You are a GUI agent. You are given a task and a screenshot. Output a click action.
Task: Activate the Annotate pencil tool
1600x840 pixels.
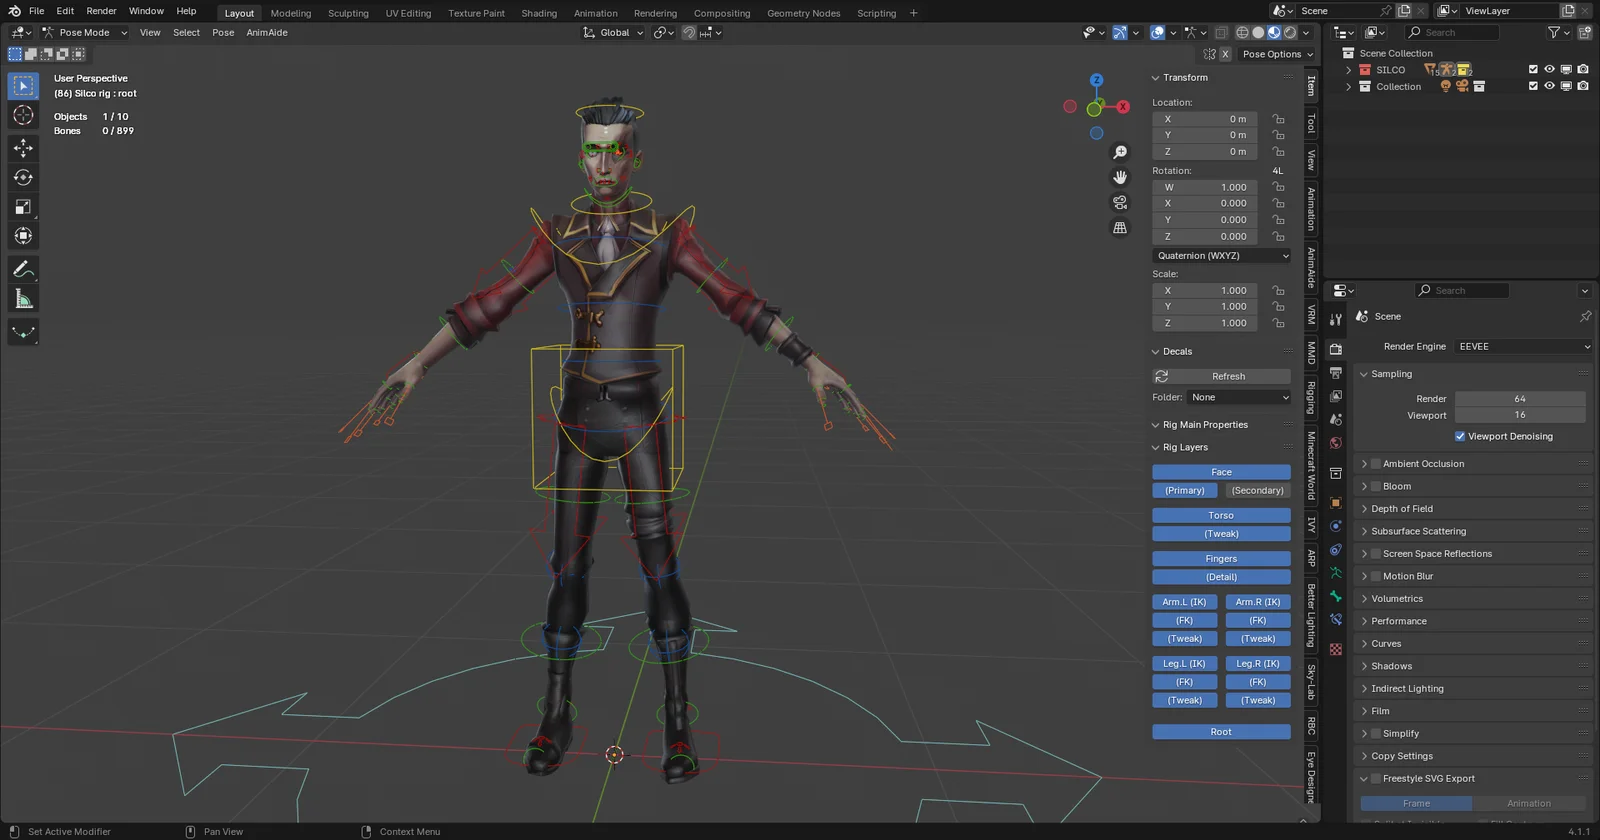point(23,269)
